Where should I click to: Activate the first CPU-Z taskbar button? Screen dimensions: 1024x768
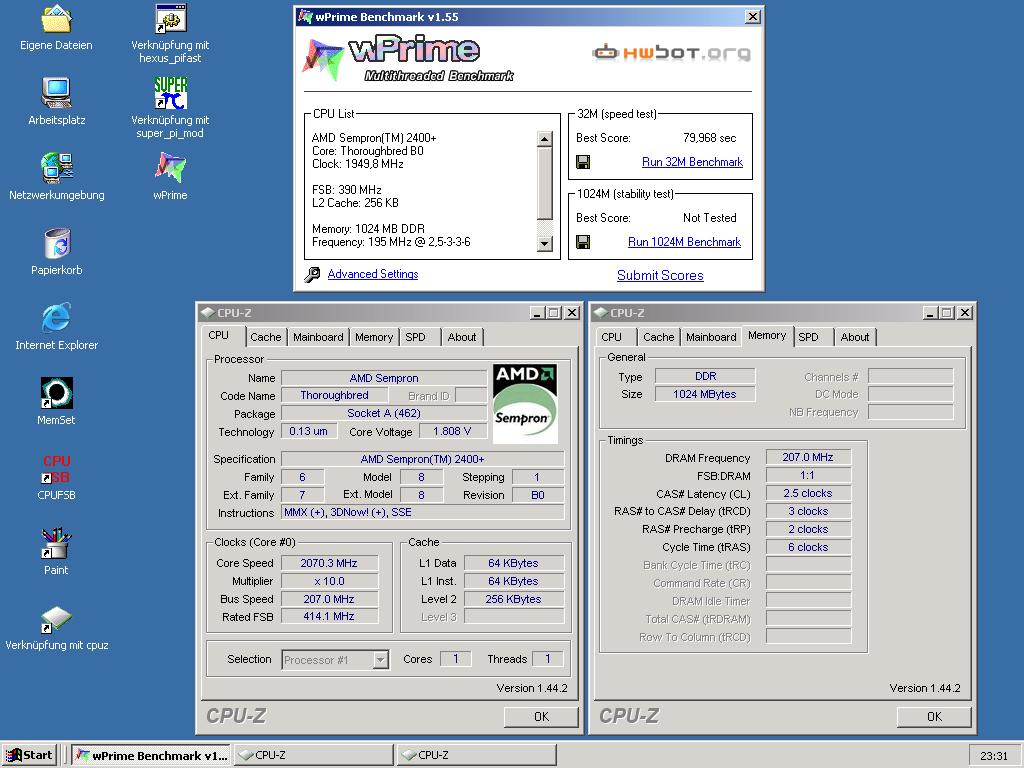313,756
